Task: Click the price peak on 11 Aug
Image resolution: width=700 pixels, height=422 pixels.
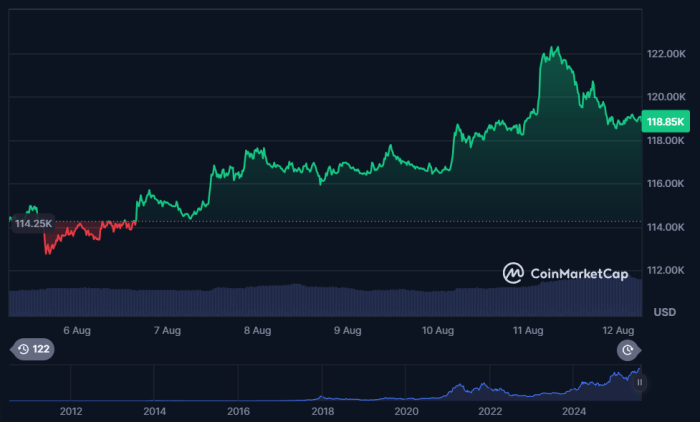Action: pos(551,47)
